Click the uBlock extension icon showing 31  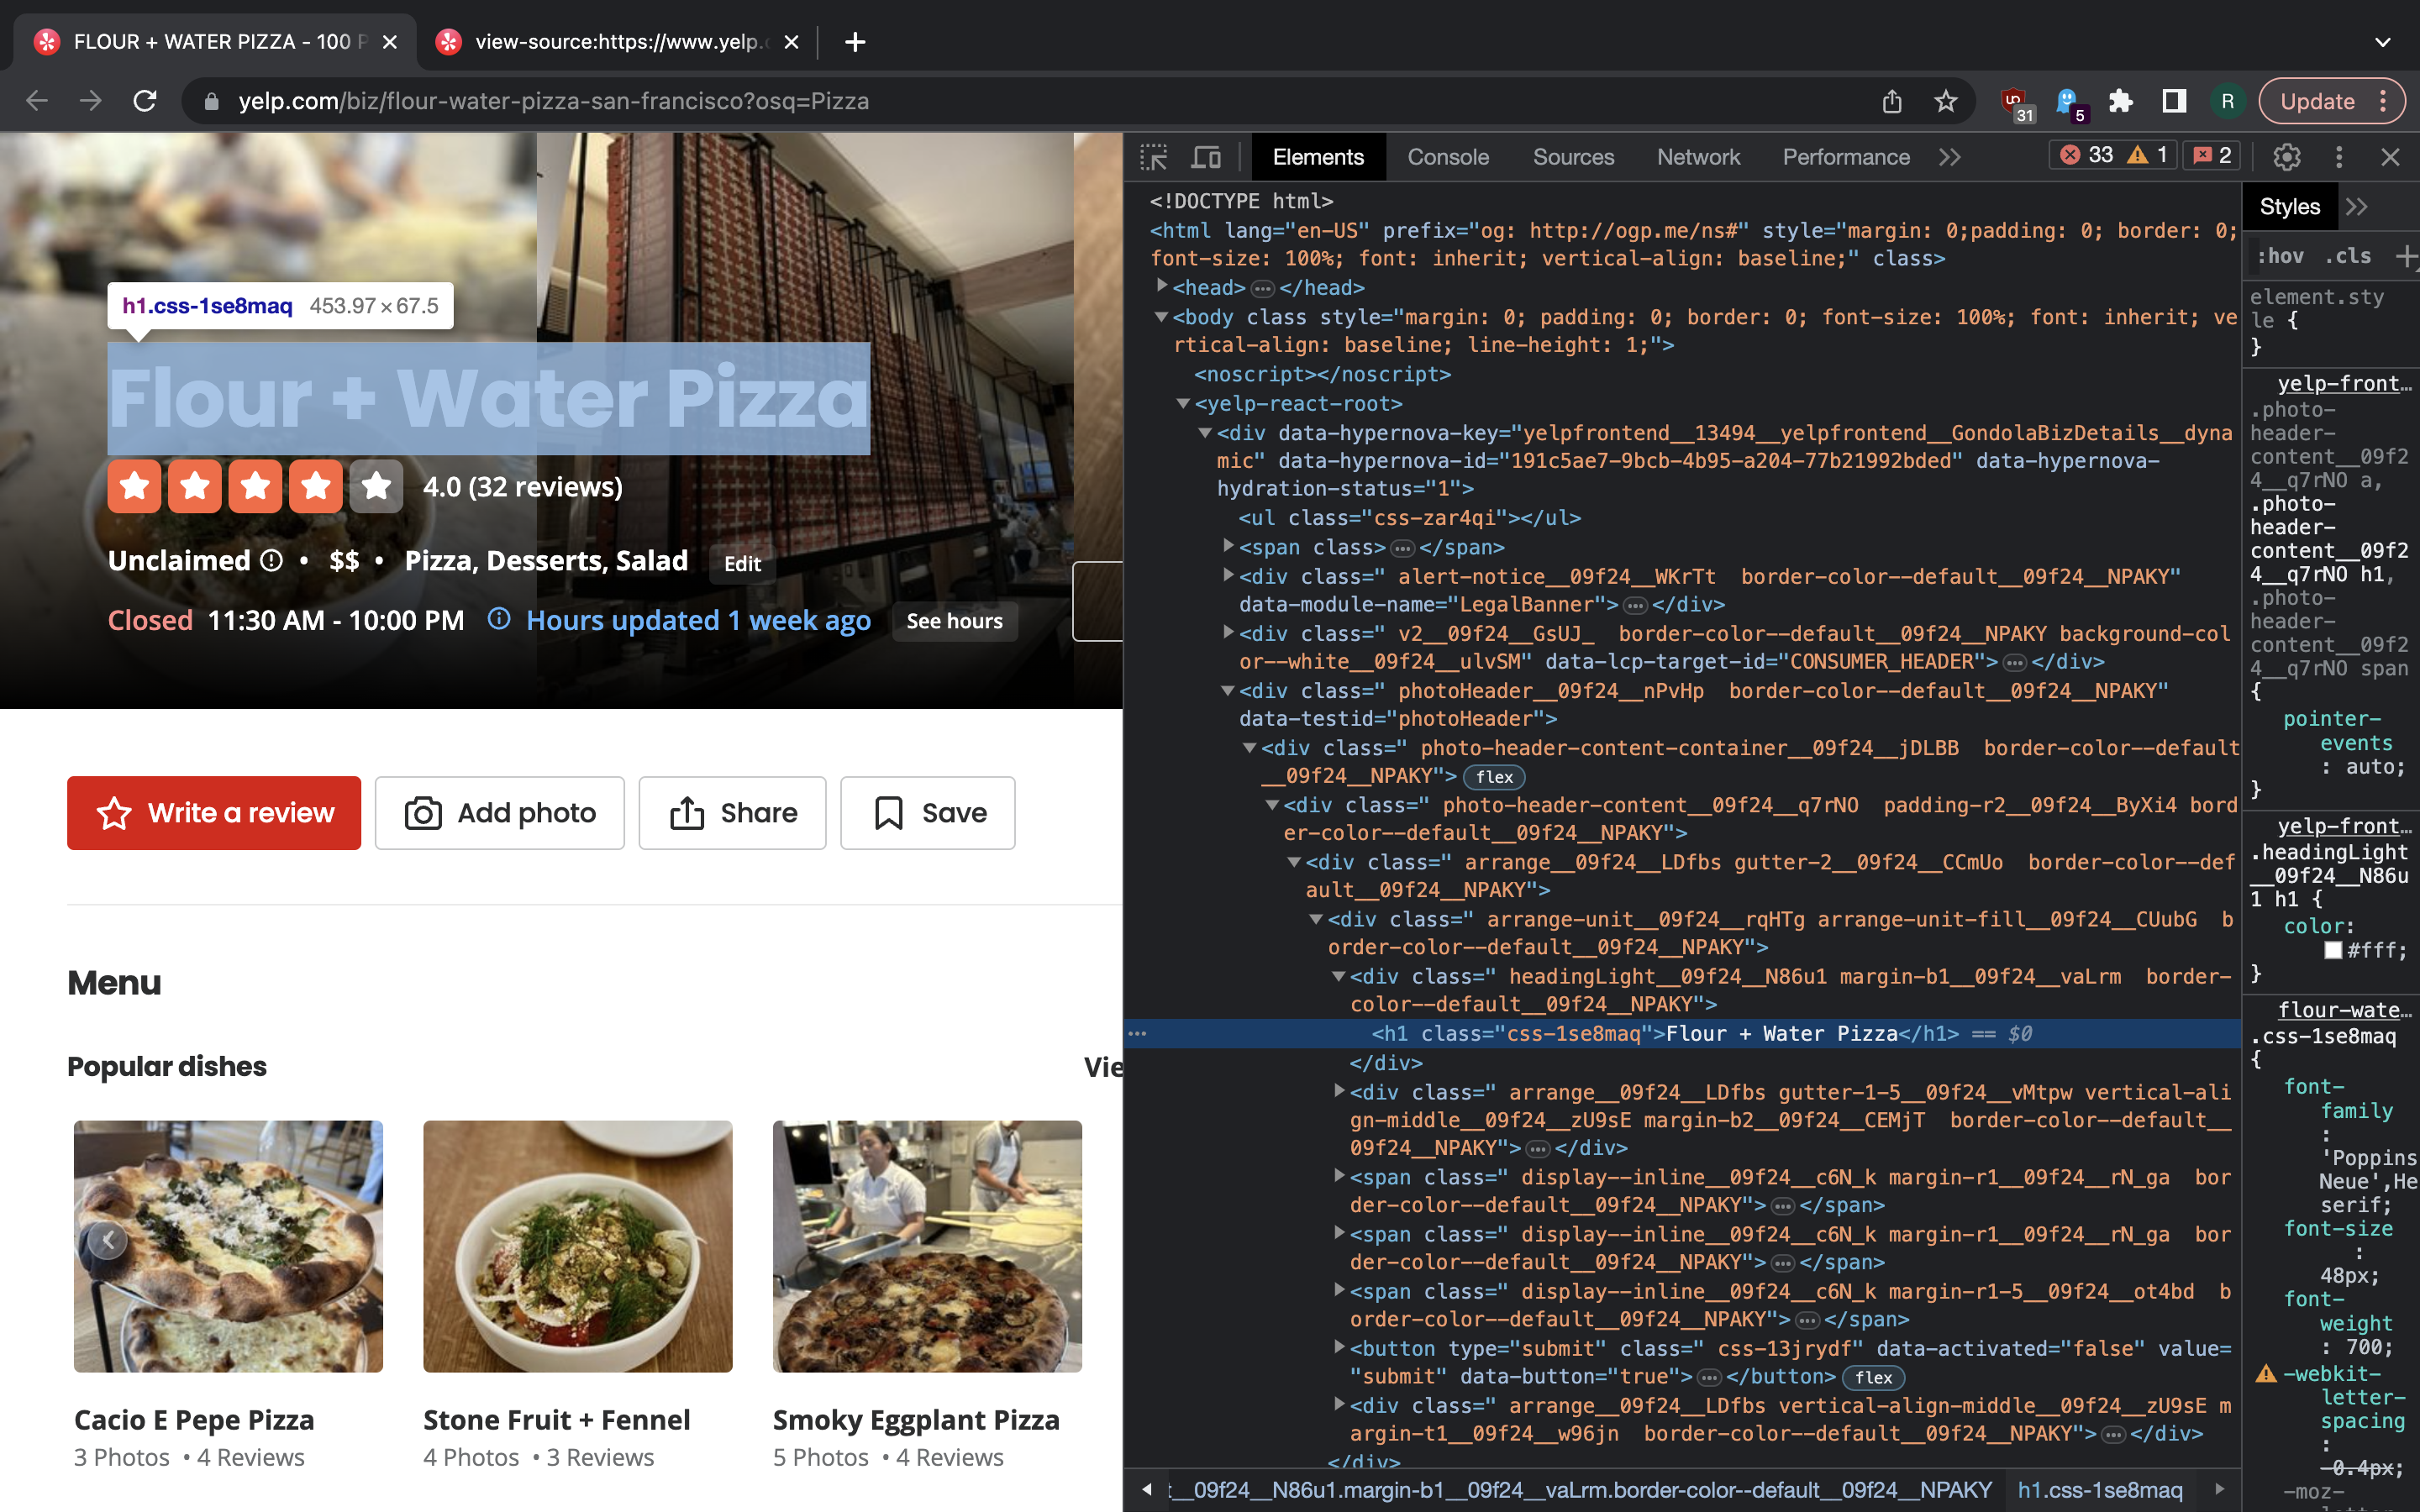point(2016,103)
